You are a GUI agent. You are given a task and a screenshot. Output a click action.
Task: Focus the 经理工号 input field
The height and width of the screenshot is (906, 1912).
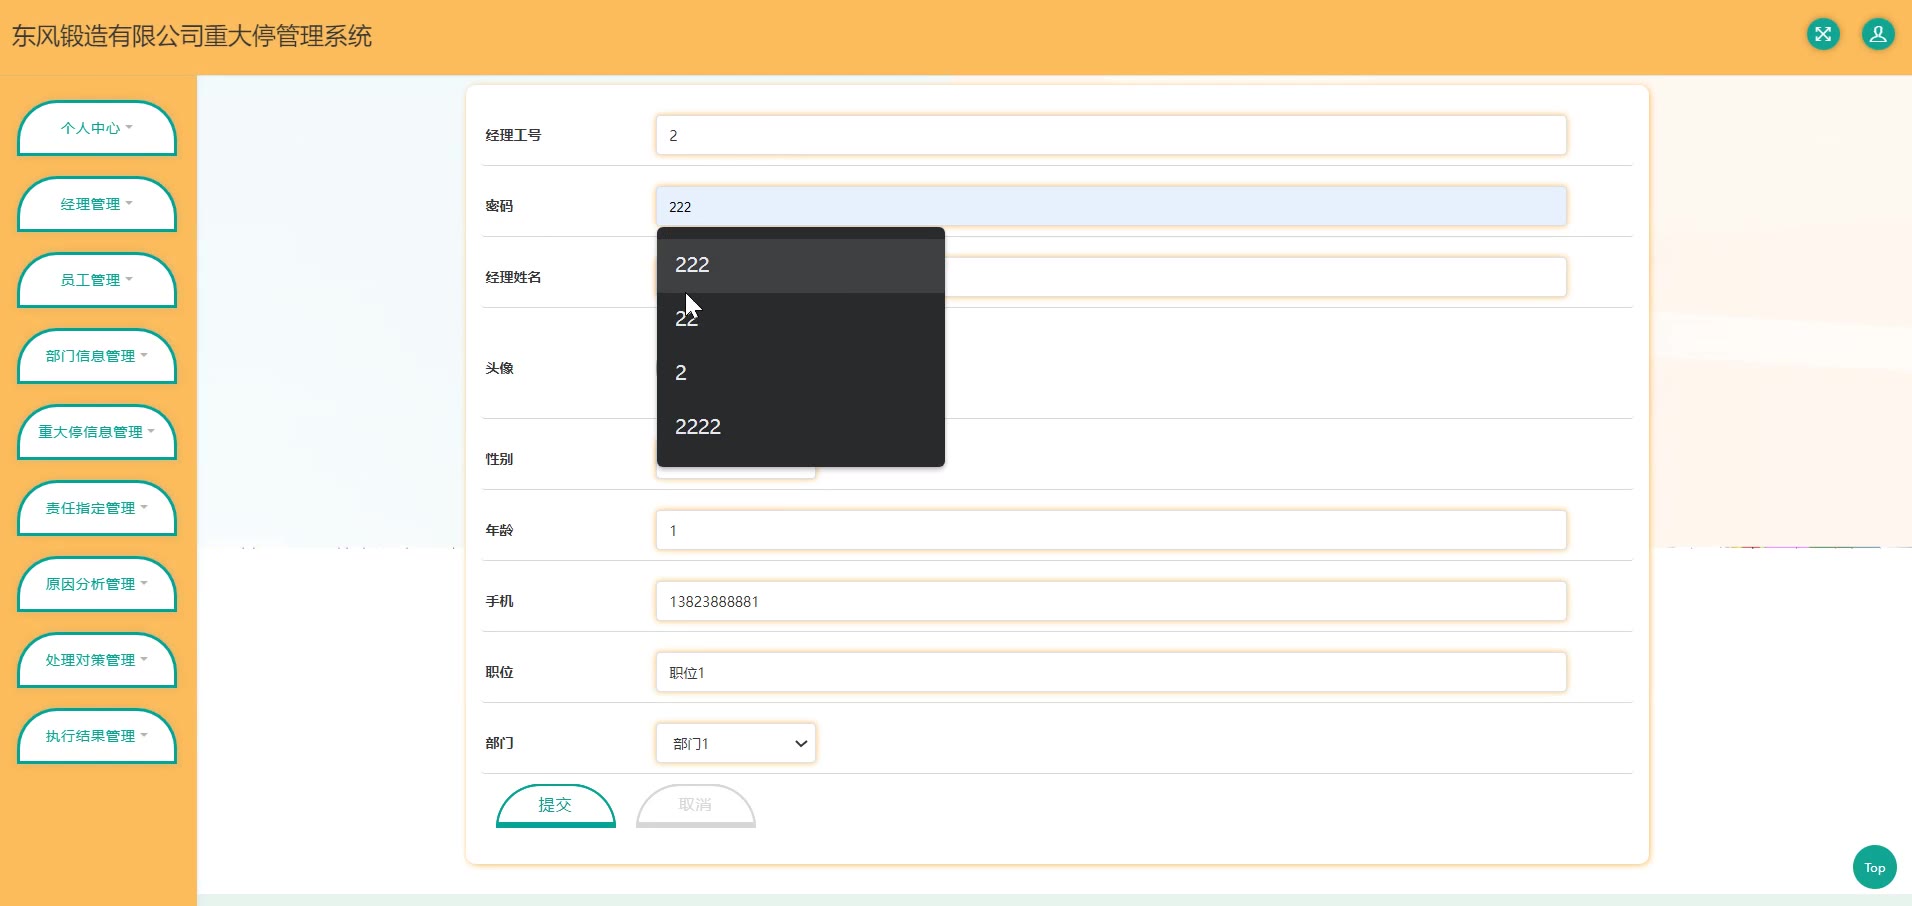pyautogui.click(x=1110, y=136)
